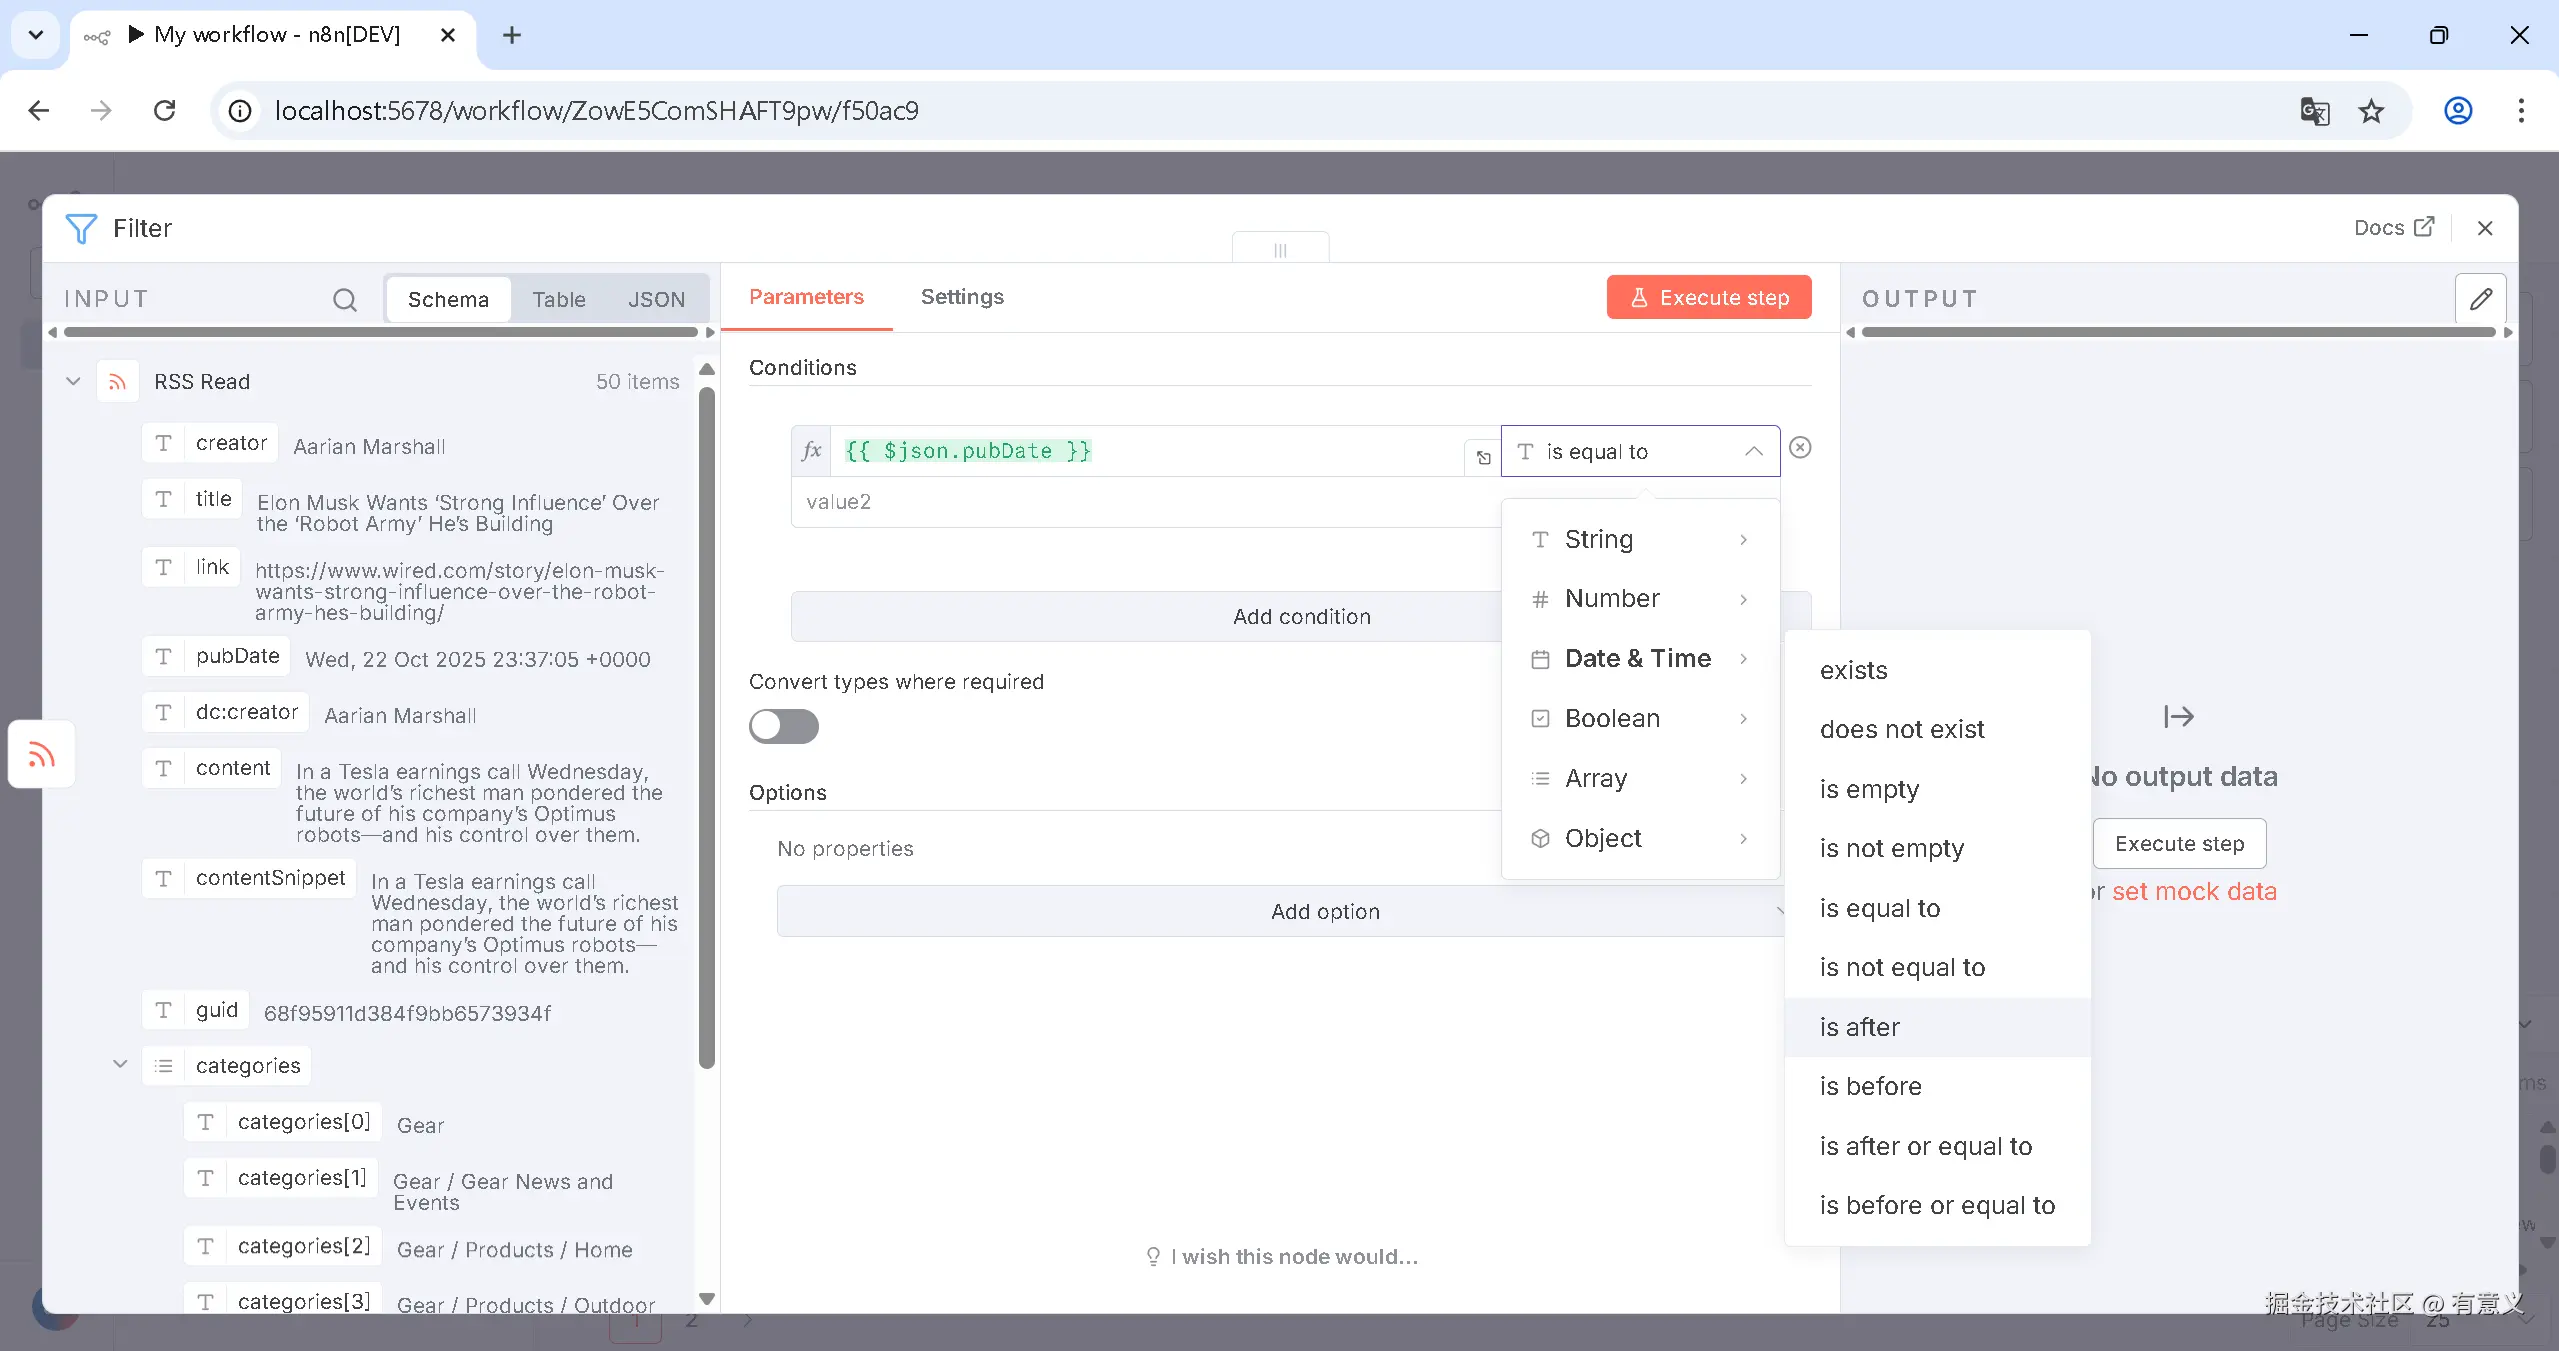
Task: Open Docs external link icon
Action: [2424, 227]
